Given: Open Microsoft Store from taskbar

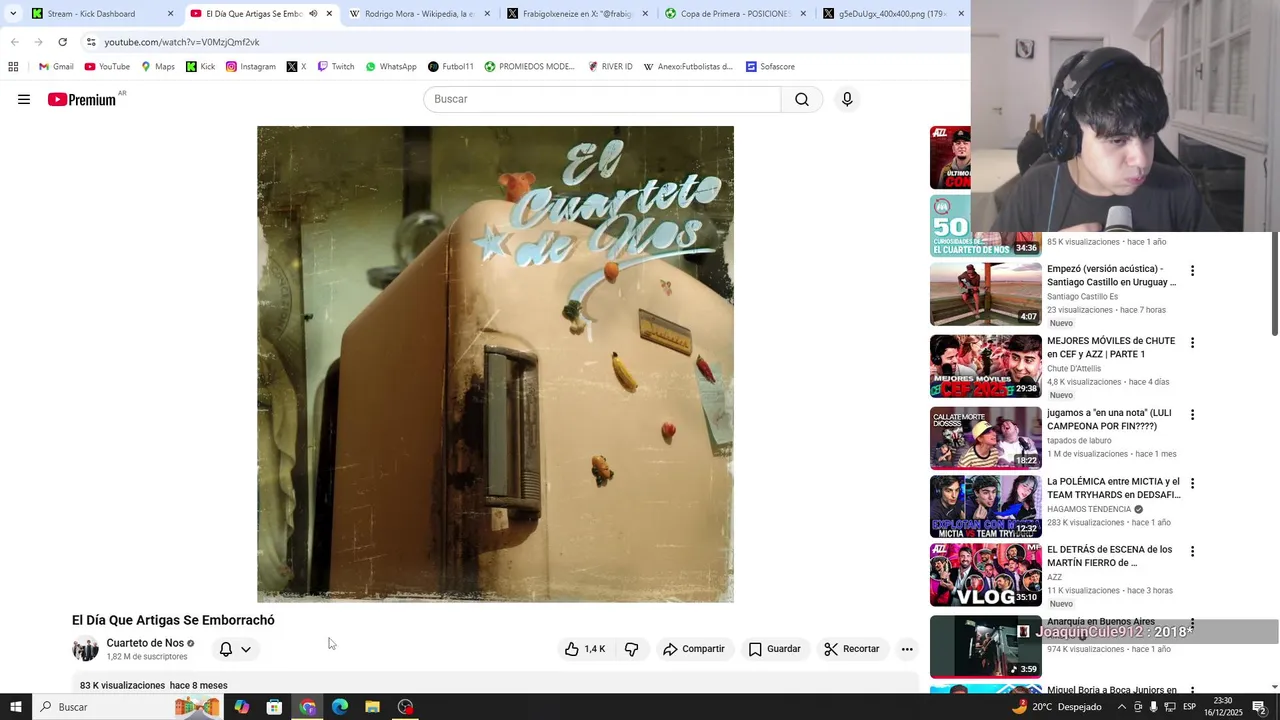Looking at the screenshot, I should pos(274,707).
